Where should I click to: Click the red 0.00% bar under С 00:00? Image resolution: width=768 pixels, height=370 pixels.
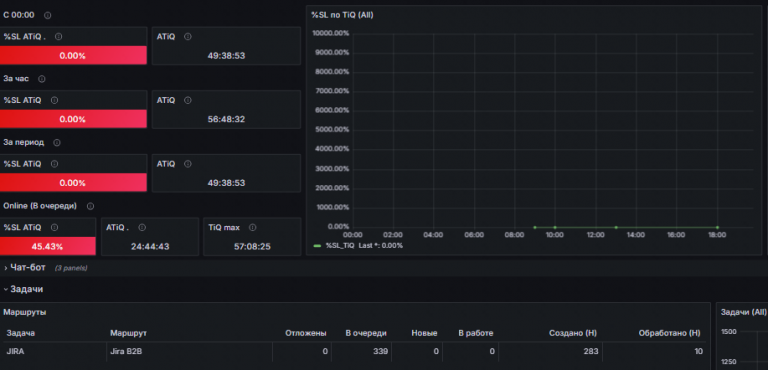coord(73,55)
